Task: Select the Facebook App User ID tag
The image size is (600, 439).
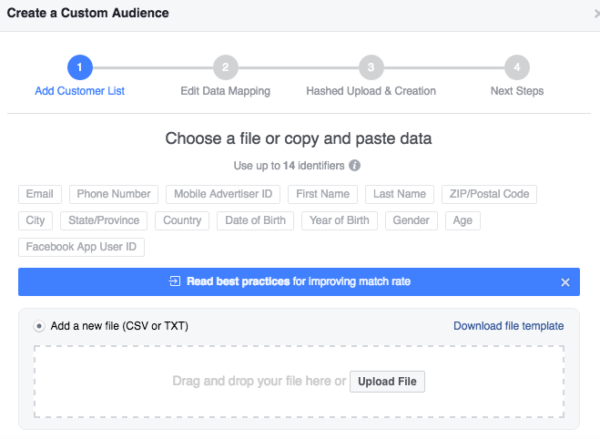Action: click(81, 247)
